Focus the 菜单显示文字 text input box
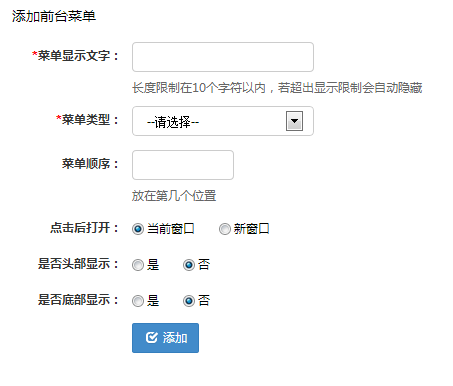Viewport: 453px width, 386px height. [223, 57]
